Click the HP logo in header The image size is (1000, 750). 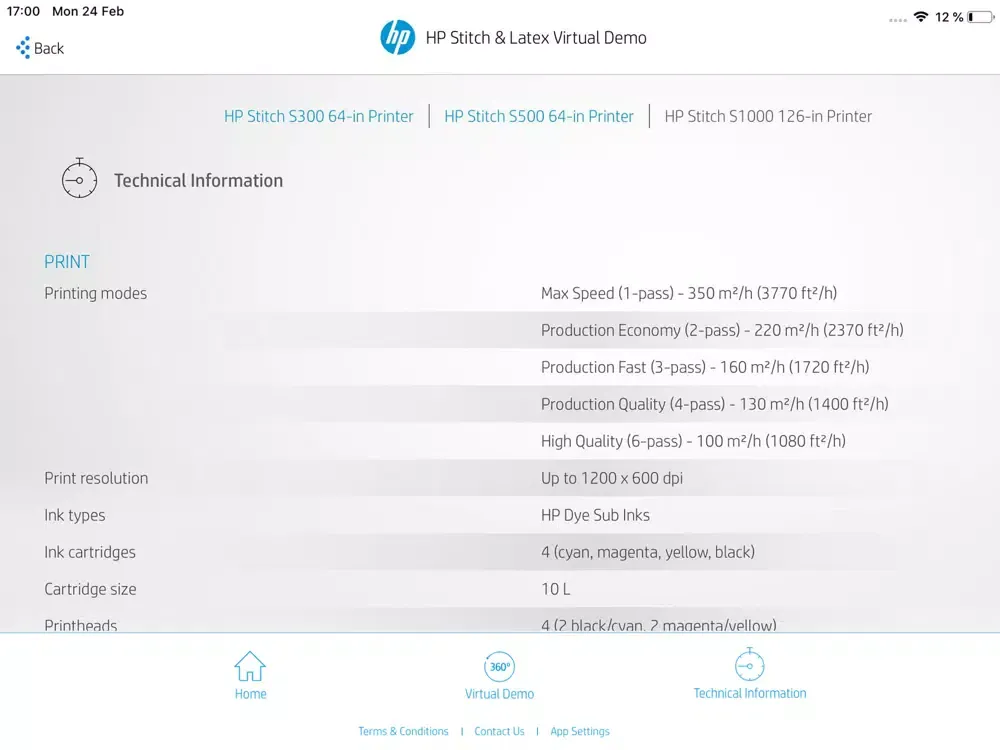coord(397,37)
